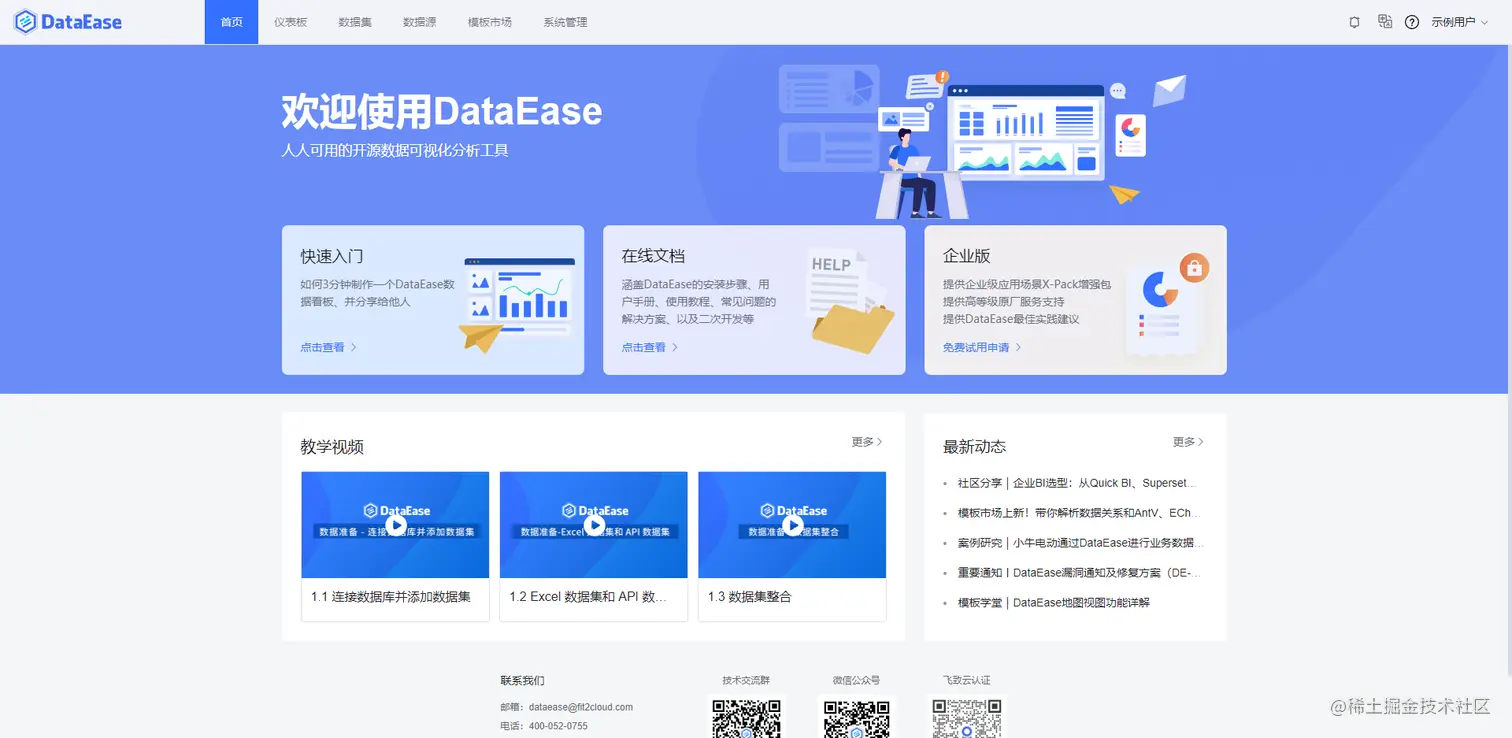
Task: Click the 微信公众号 QR code
Action: (x=857, y=718)
